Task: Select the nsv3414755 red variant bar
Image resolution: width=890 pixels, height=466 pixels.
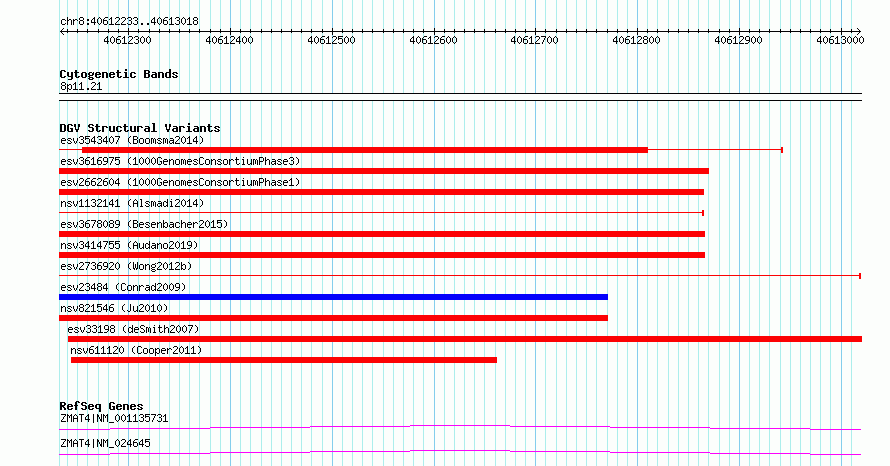Action: (382, 255)
